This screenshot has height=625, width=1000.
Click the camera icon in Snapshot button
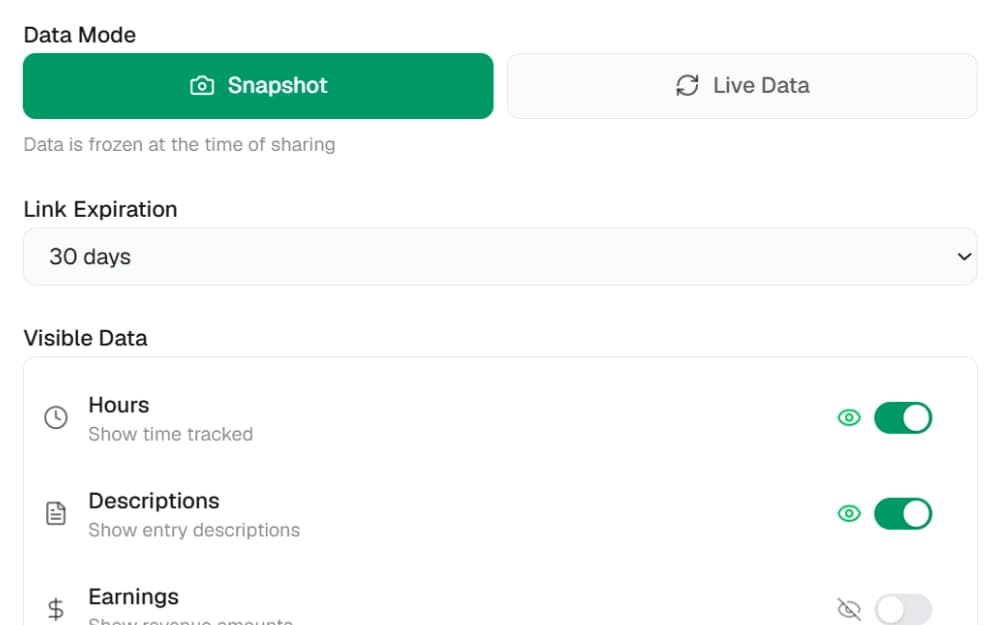202,85
